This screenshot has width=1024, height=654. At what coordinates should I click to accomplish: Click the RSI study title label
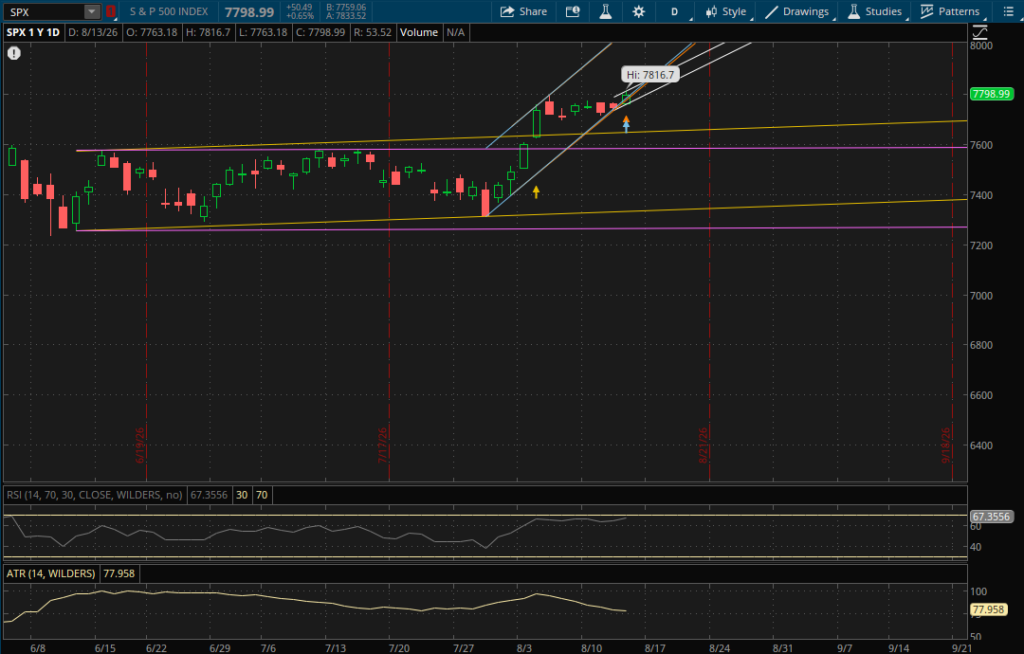pos(94,495)
